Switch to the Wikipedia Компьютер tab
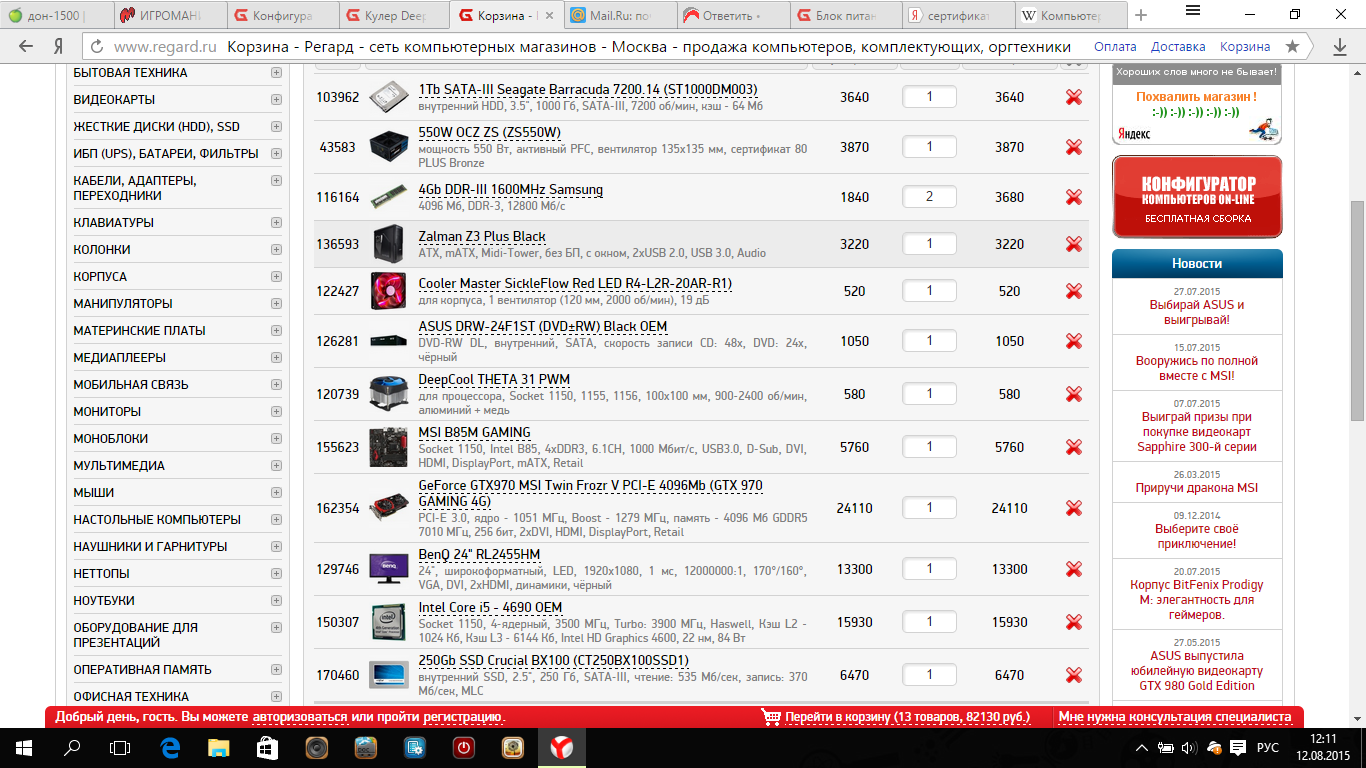The image size is (1366, 768). pos(1073,16)
